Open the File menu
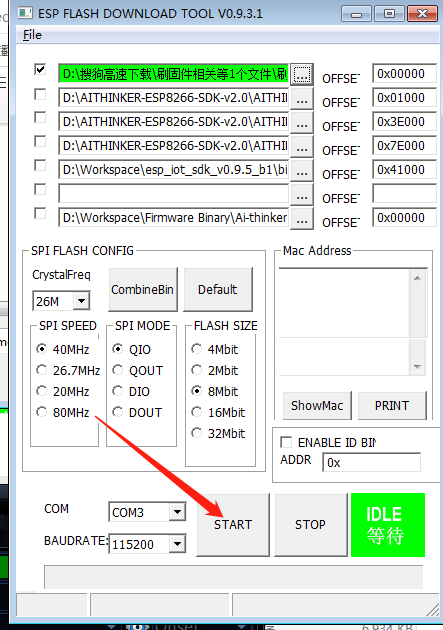443x630 pixels. pos(32,35)
